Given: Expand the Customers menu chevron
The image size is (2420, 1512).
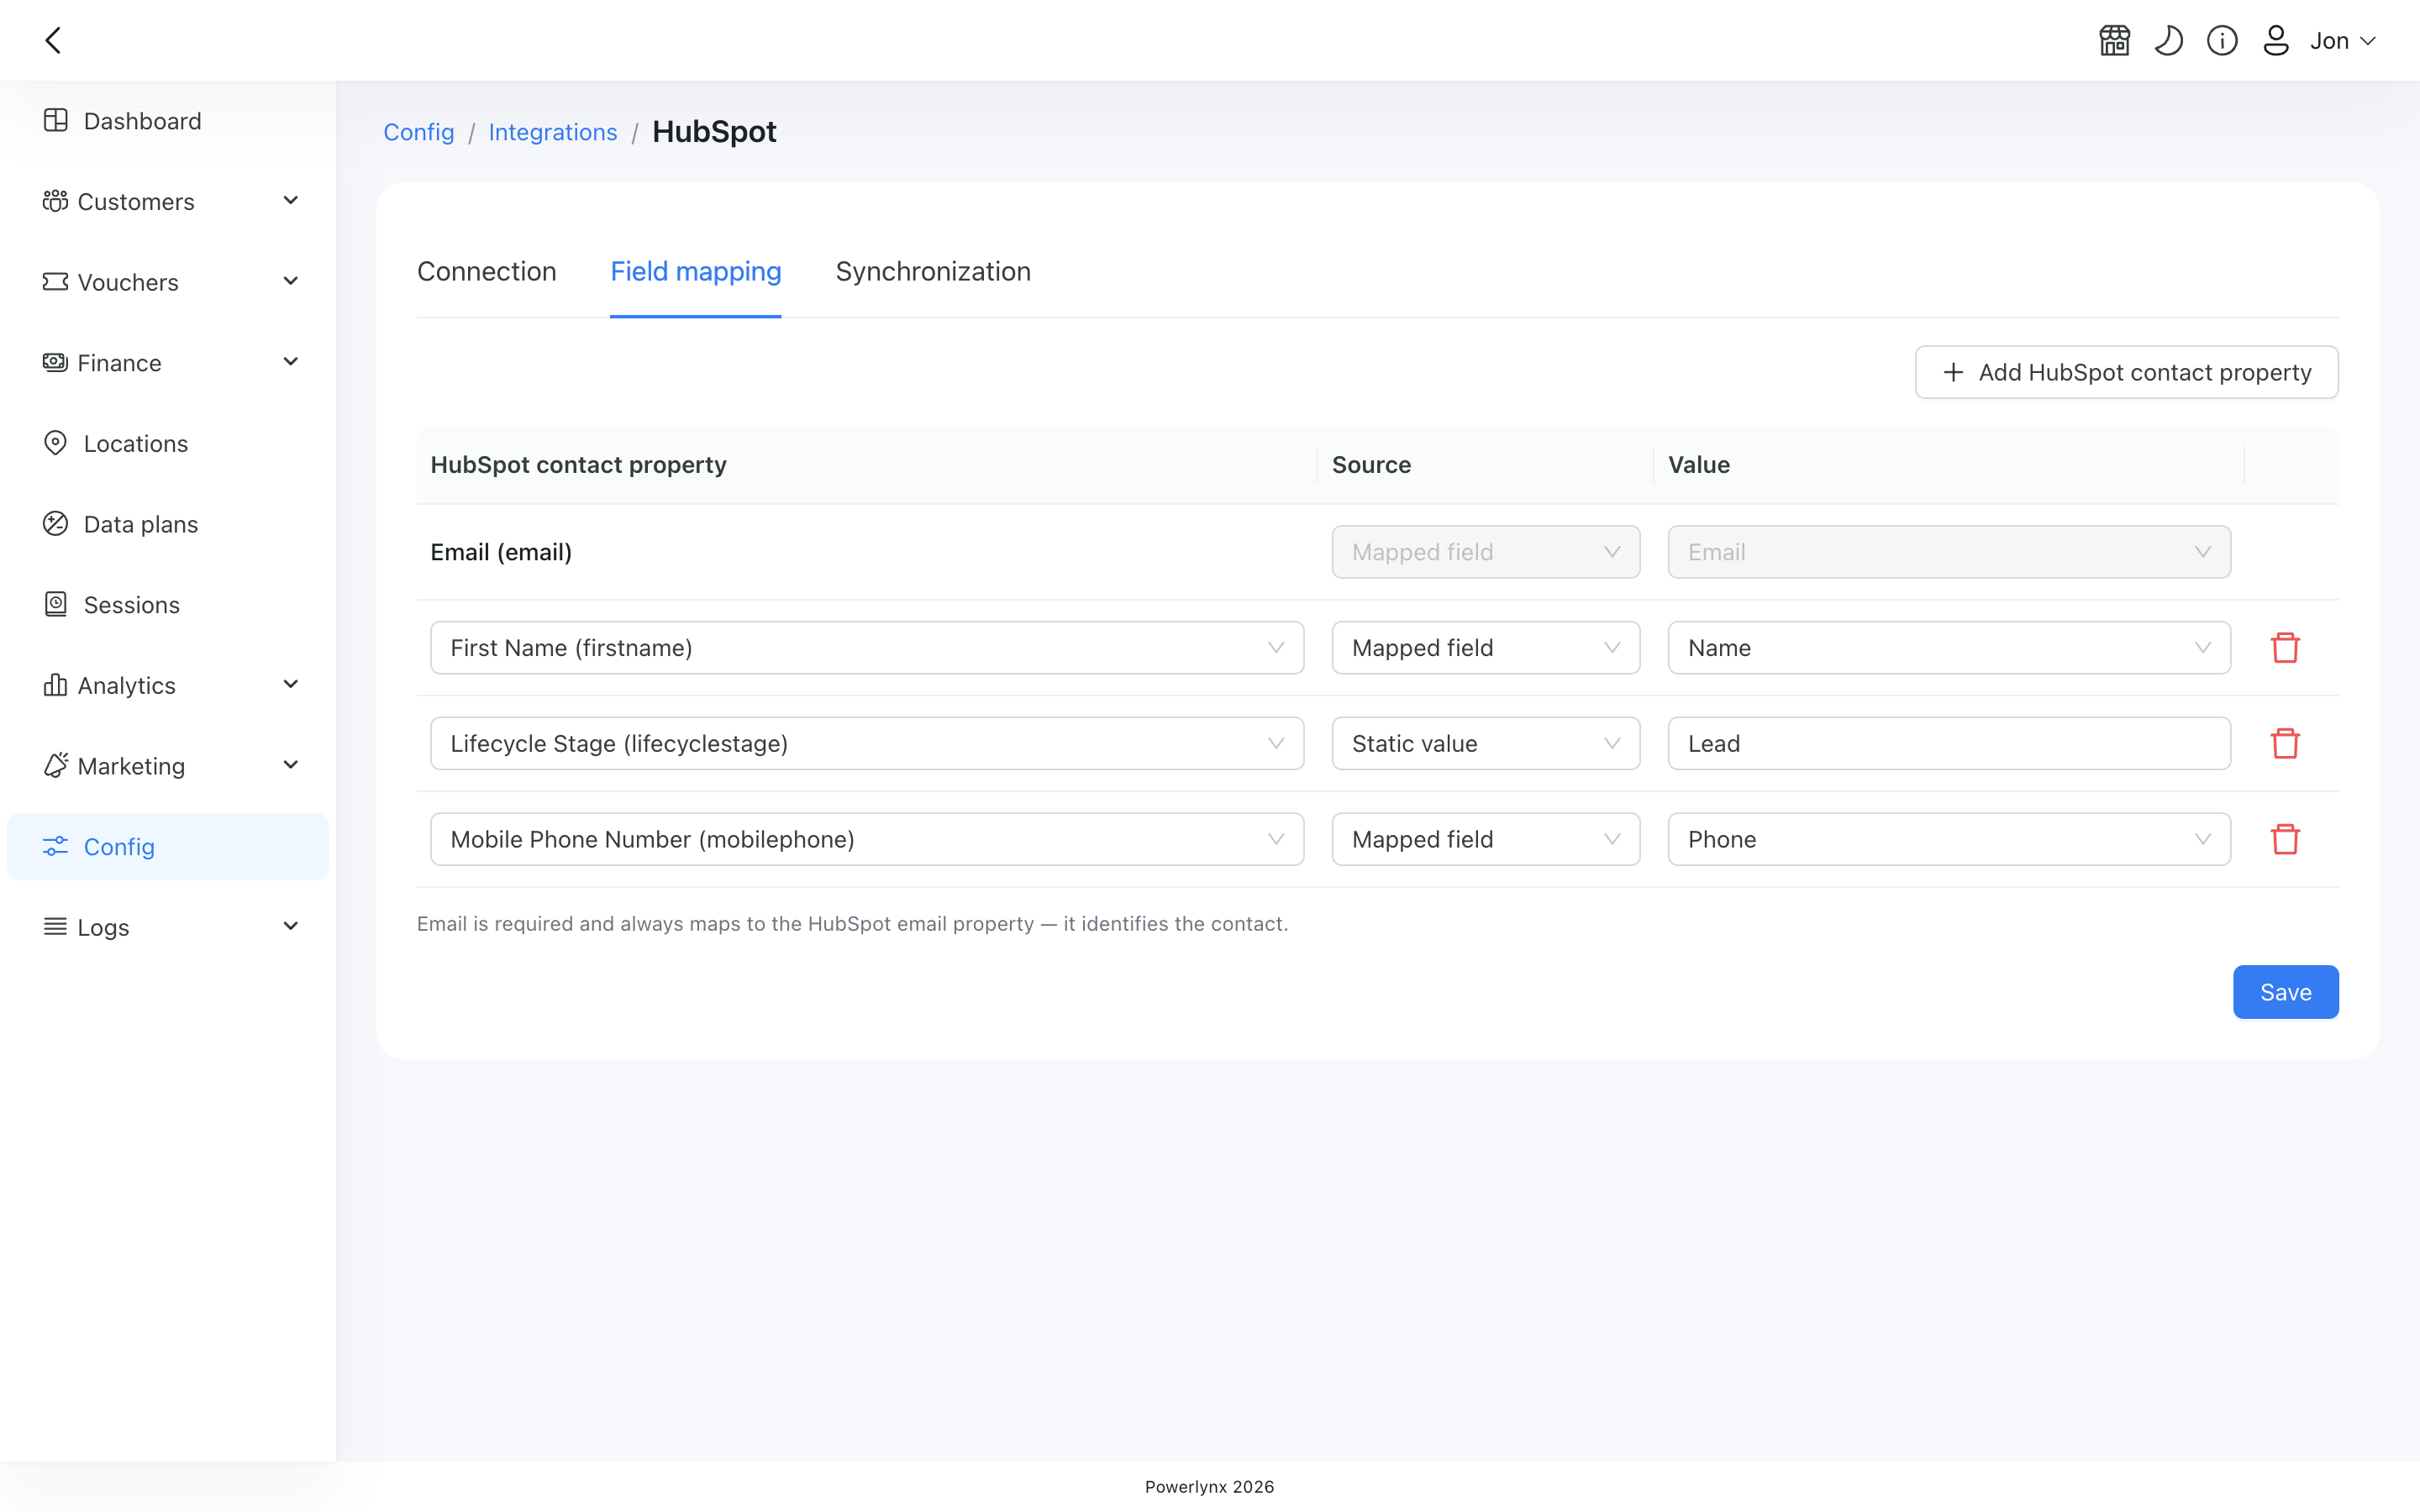Looking at the screenshot, I should point(291,201).
